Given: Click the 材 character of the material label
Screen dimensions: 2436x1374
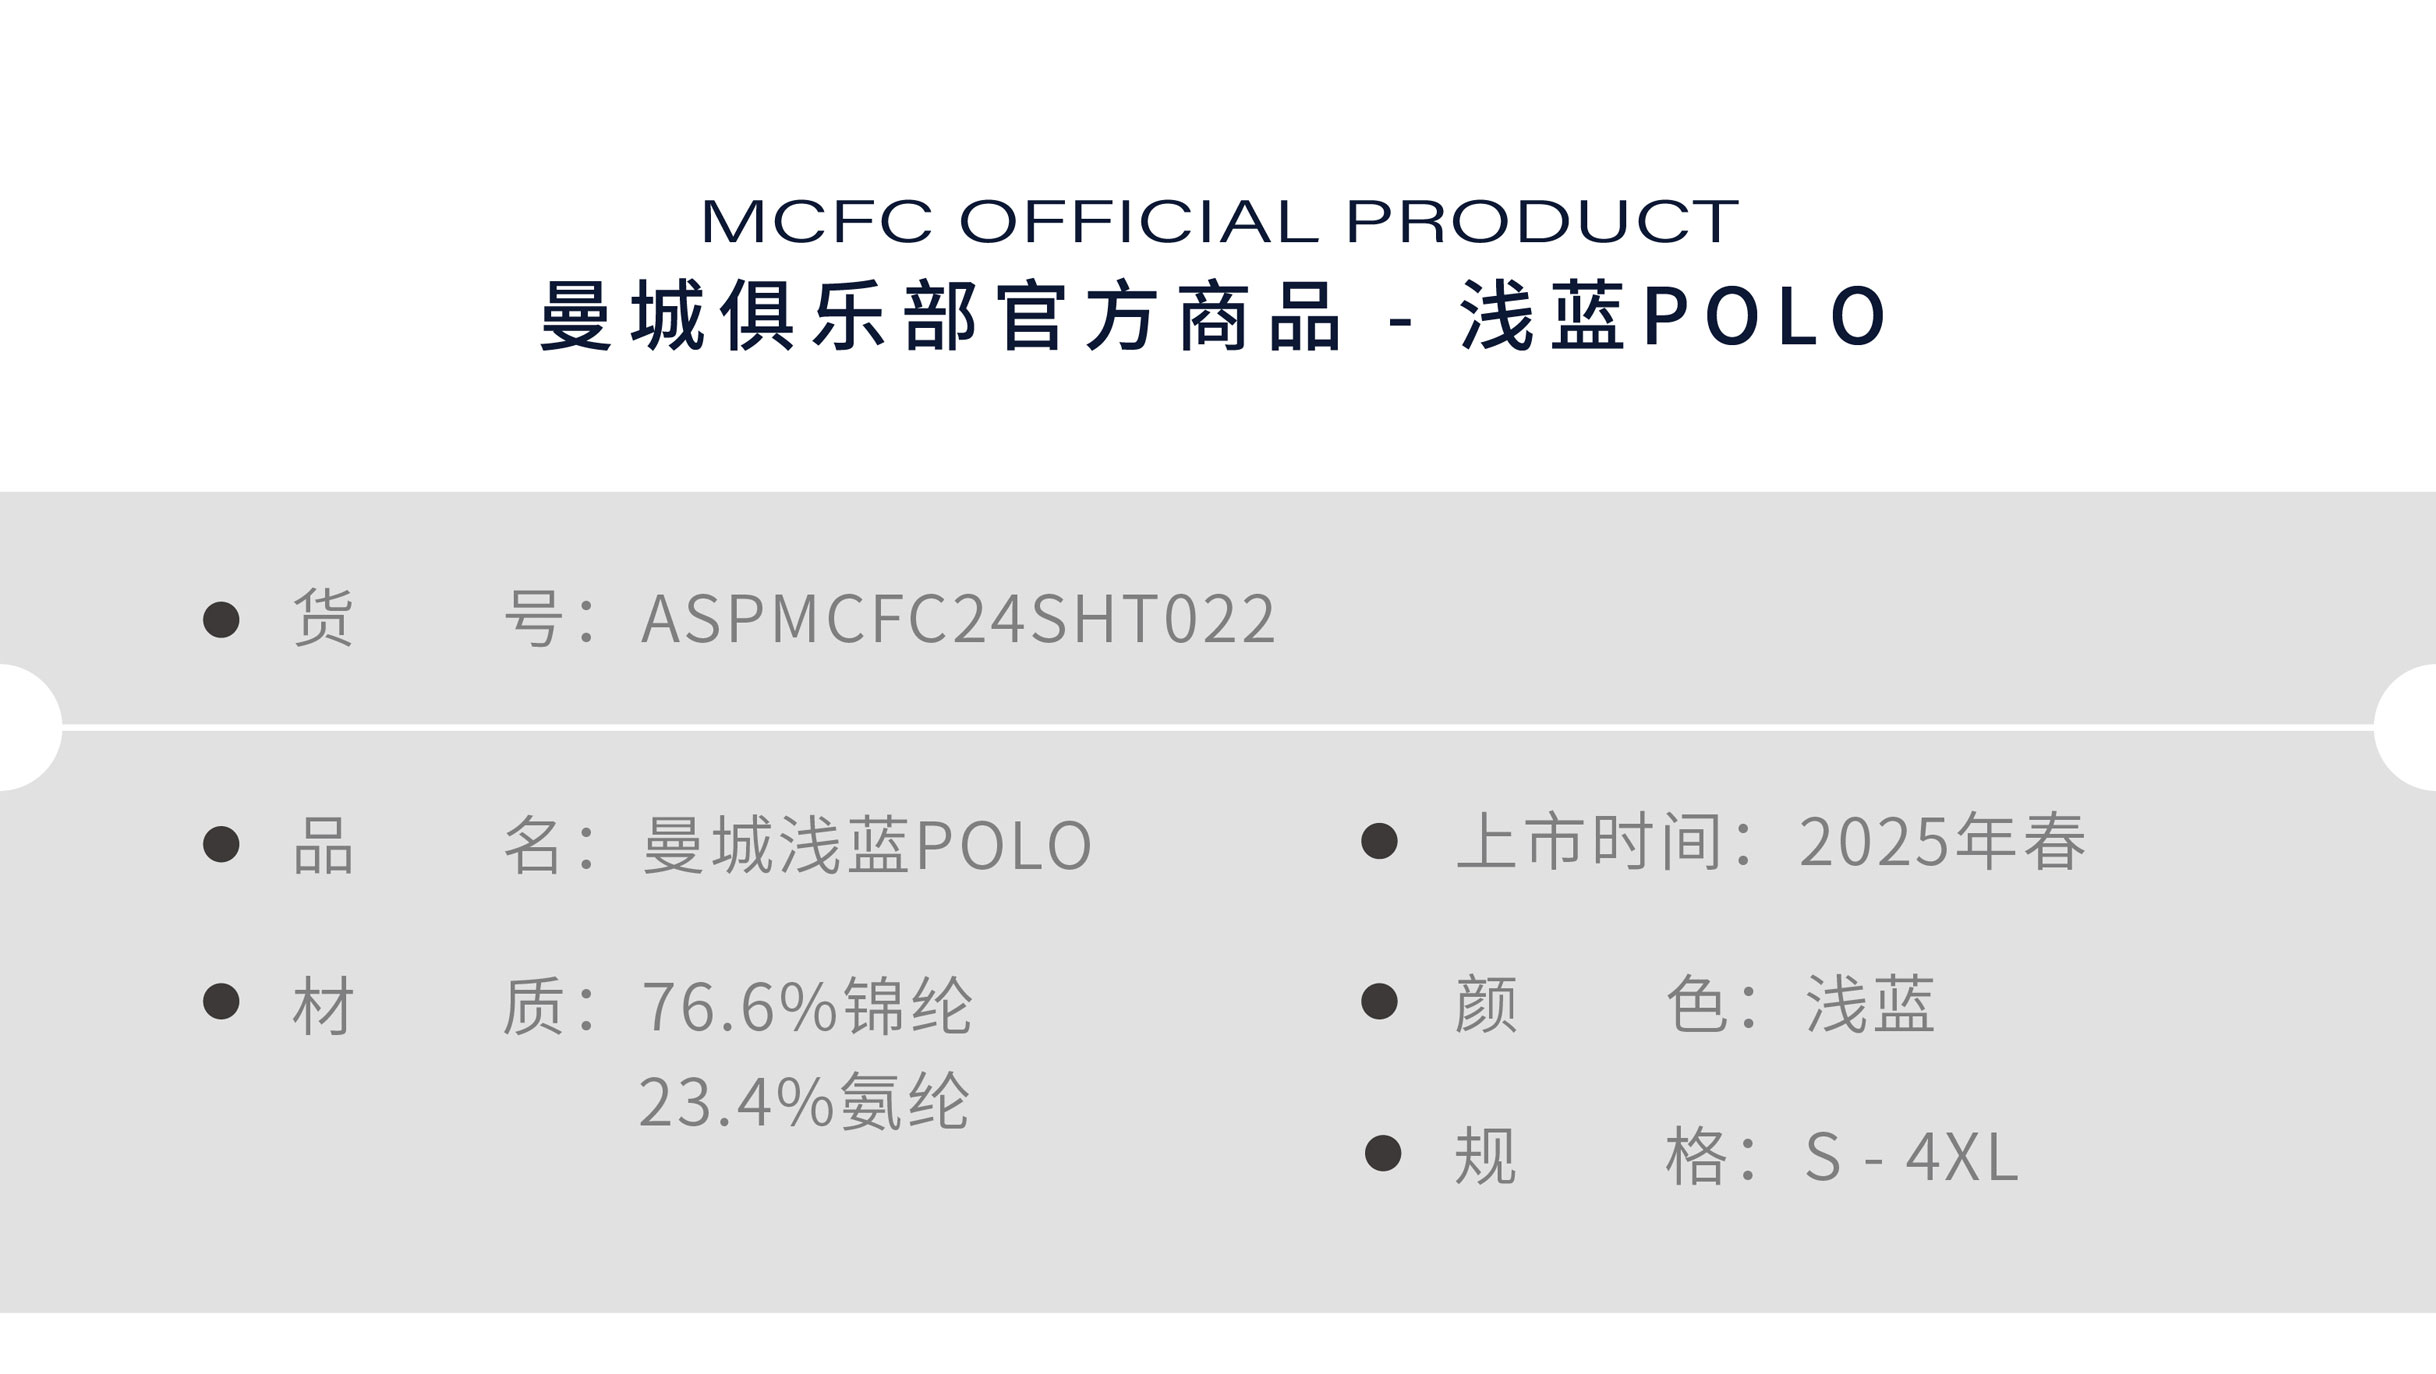Looking at the screenshot, I should (x=322, y=1006).
